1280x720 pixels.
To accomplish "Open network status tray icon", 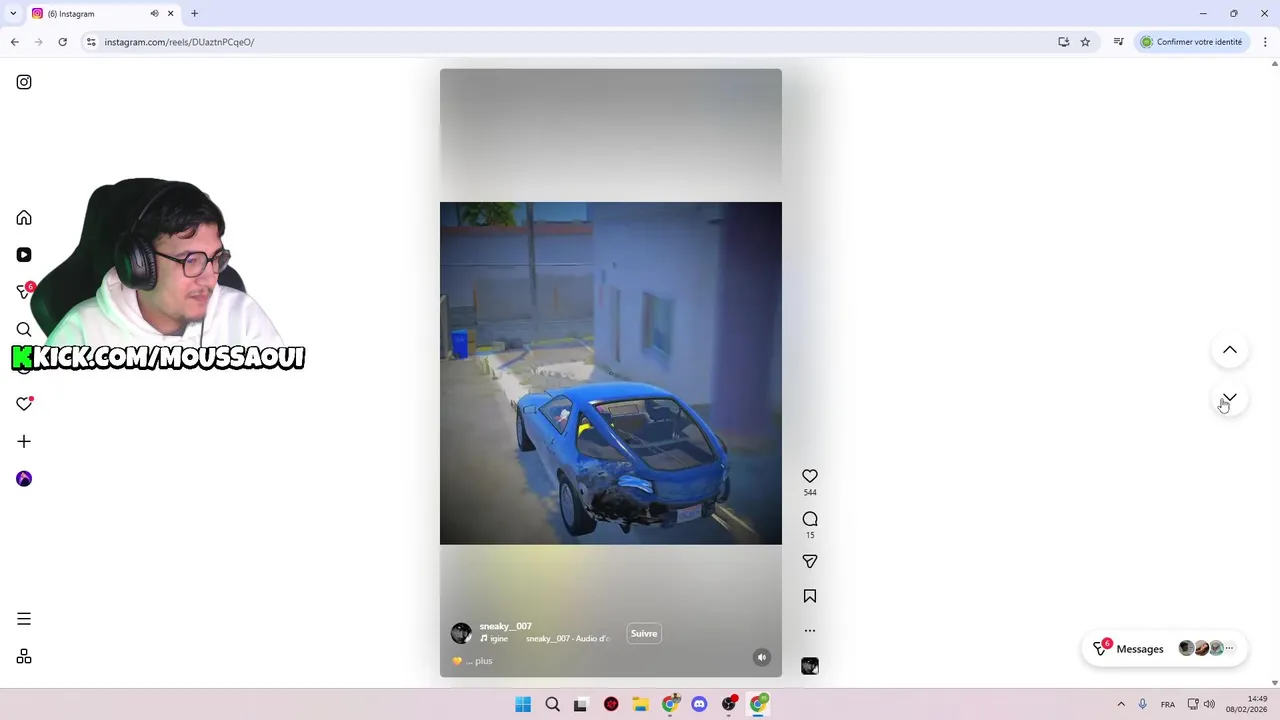I will pyautogui.click(x=1193, y=705).
